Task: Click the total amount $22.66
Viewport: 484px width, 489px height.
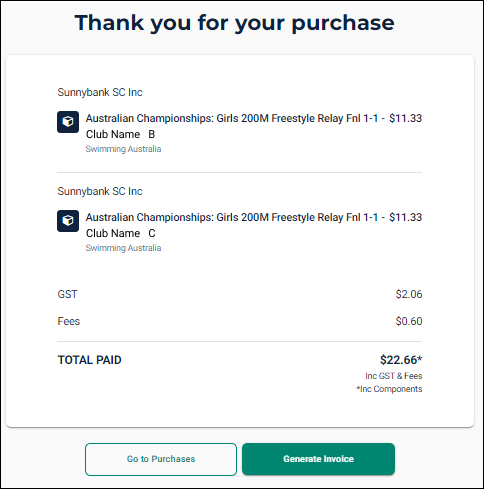Action: [401, 360]
